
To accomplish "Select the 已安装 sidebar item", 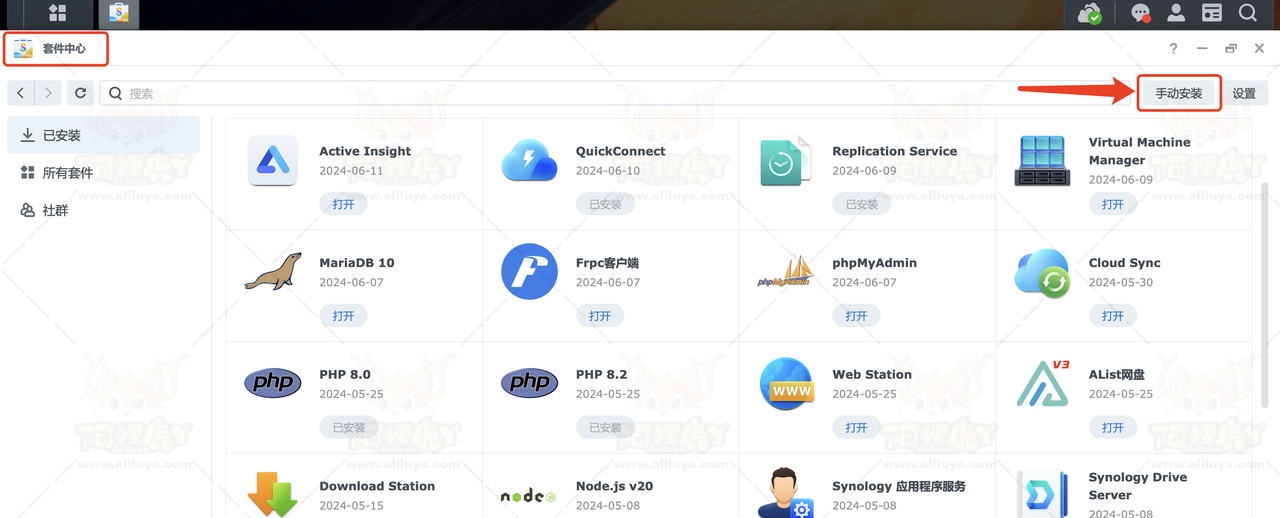I will [61, 135].
